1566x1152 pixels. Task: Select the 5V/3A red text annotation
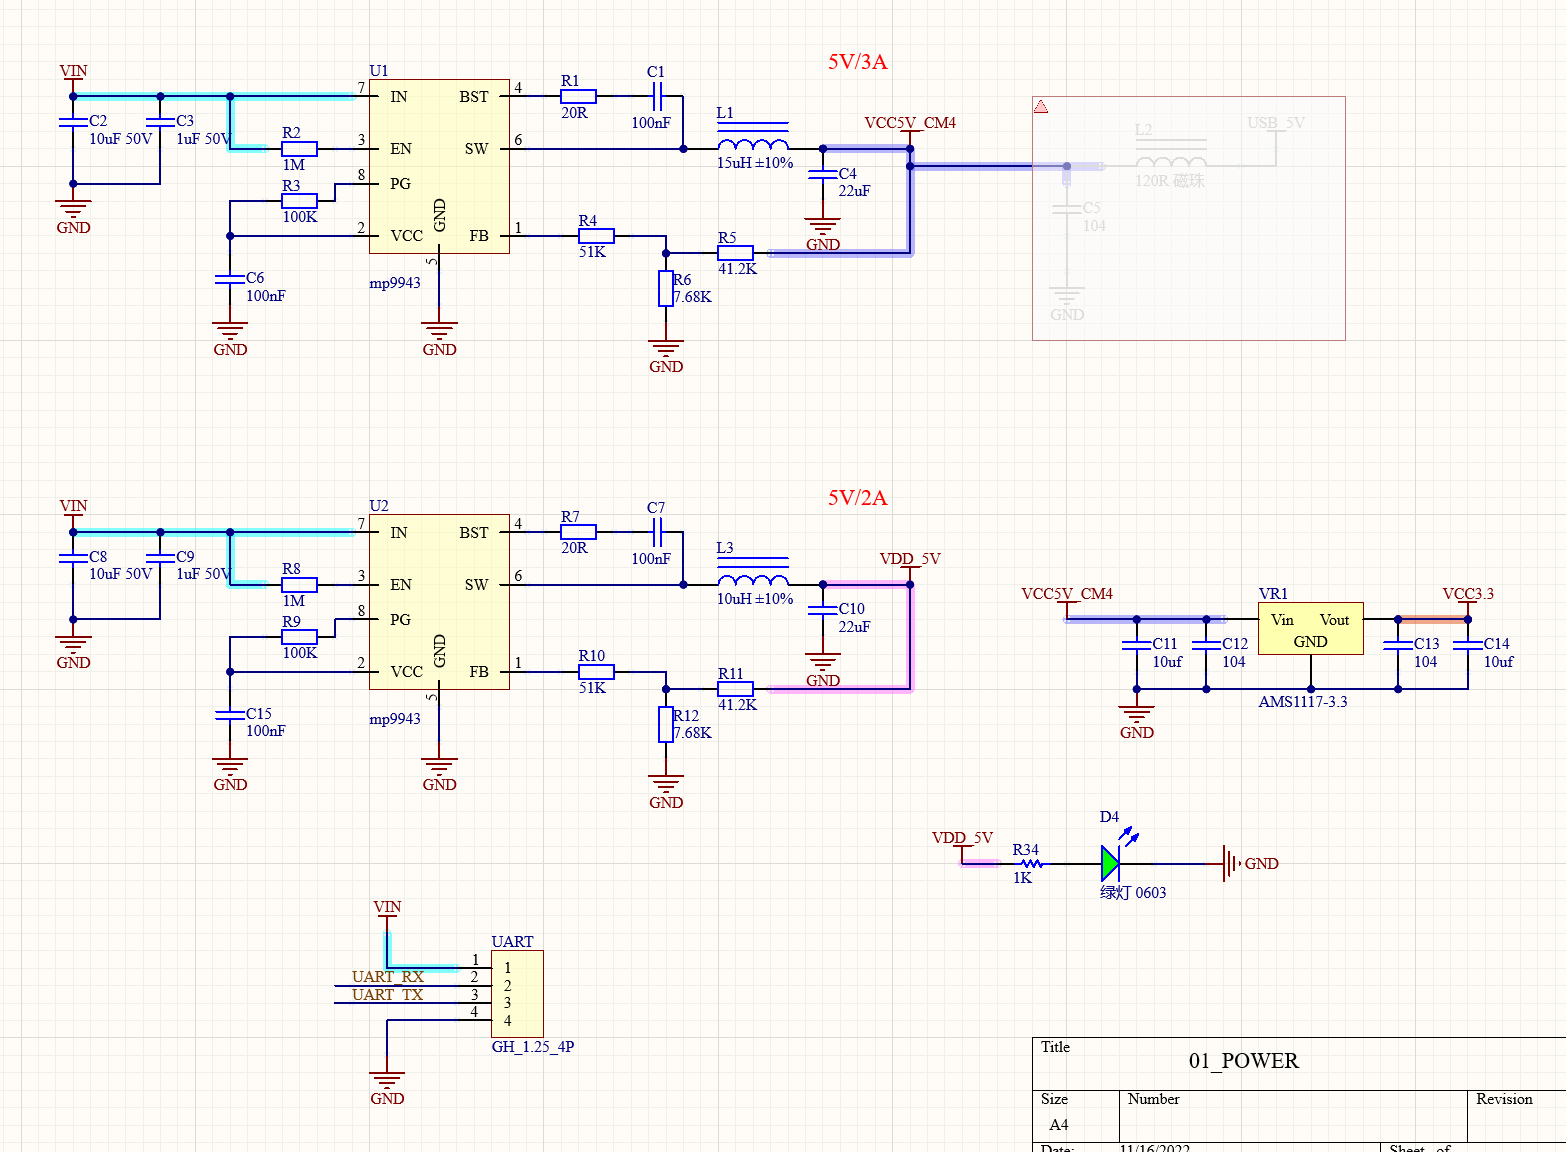click(x=857, y=62)
